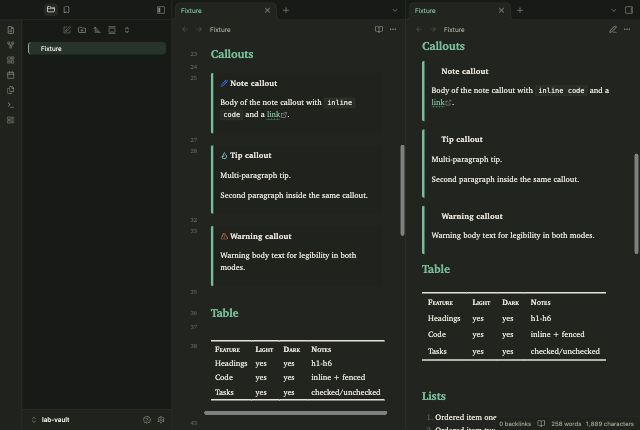Toggle auto-reveal of the current file

point(112,30)
